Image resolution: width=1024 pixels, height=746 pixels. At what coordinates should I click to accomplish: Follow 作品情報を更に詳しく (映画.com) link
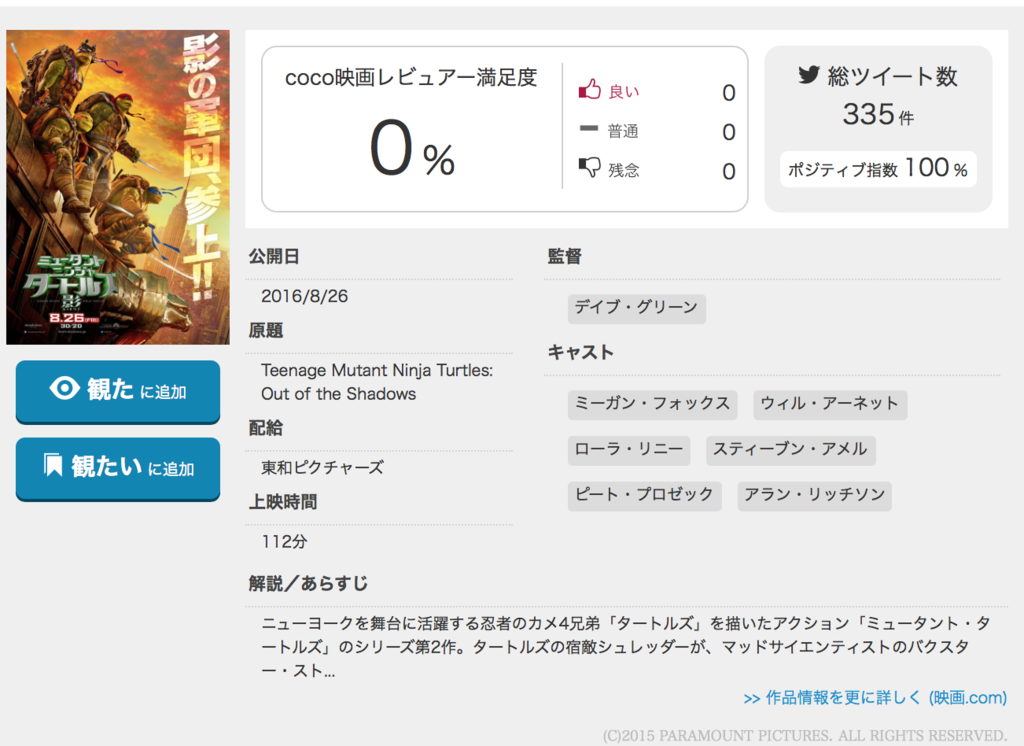pyautogui.click(x=875, y=698)
